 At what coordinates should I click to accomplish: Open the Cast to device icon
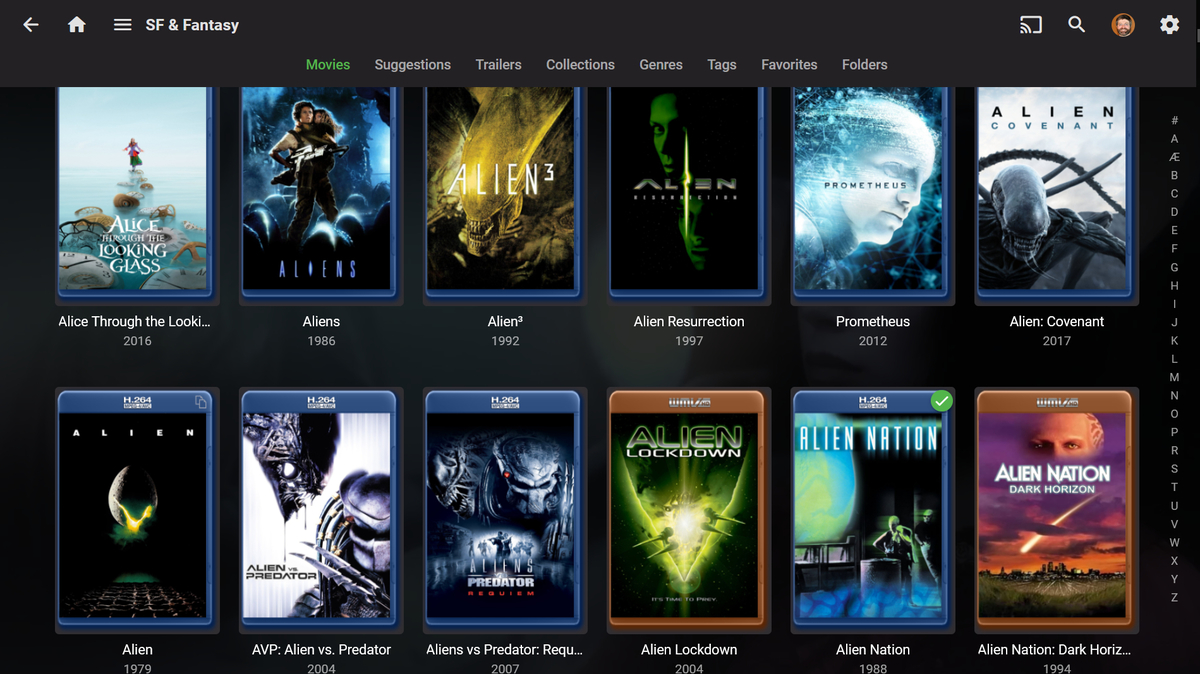tap(1031, 24)
